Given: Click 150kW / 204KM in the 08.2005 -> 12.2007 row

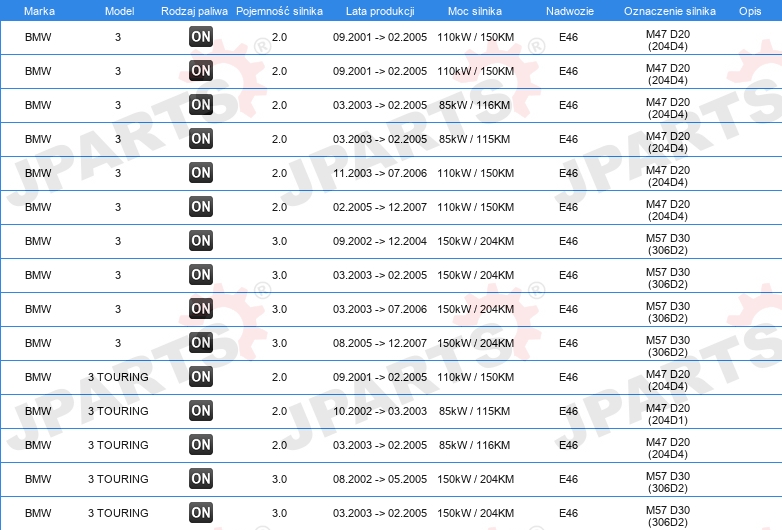Looking at the screenshot, I should point(475,343).
